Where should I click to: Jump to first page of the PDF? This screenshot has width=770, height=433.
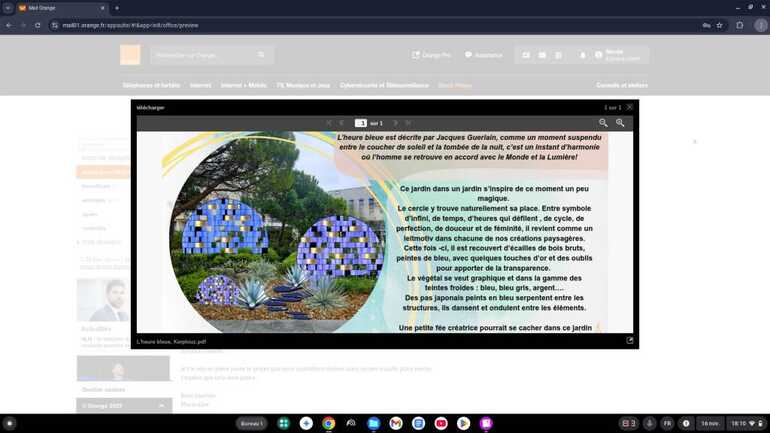point(328,123)
